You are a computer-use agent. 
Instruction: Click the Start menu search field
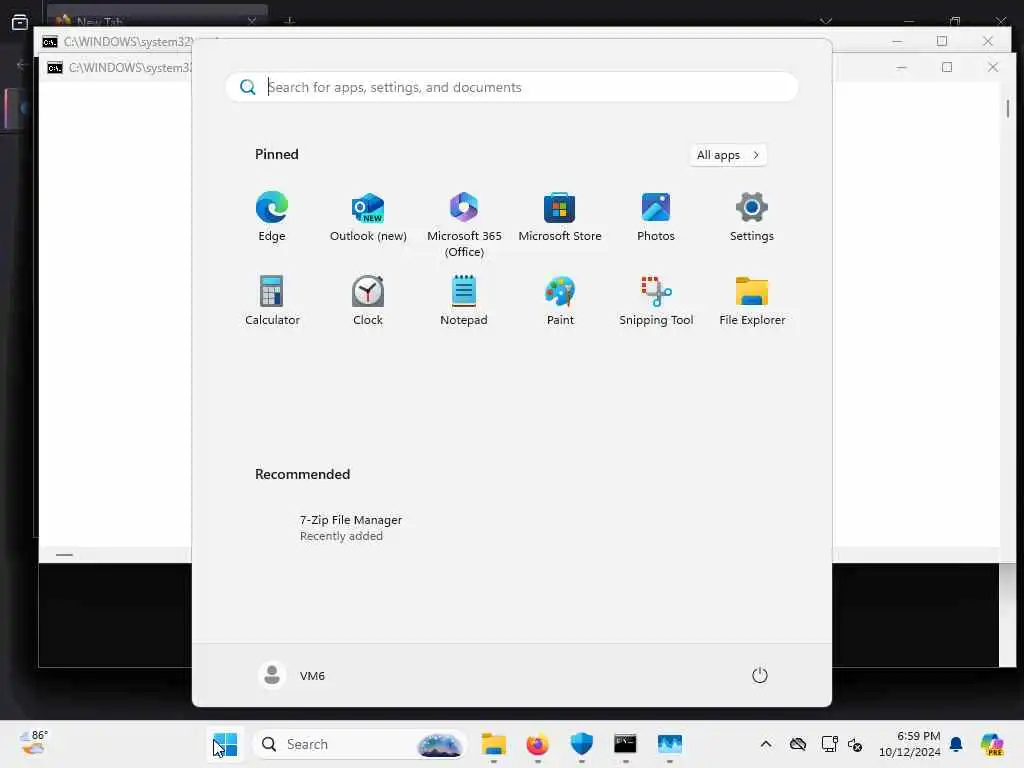pos(511,87)
